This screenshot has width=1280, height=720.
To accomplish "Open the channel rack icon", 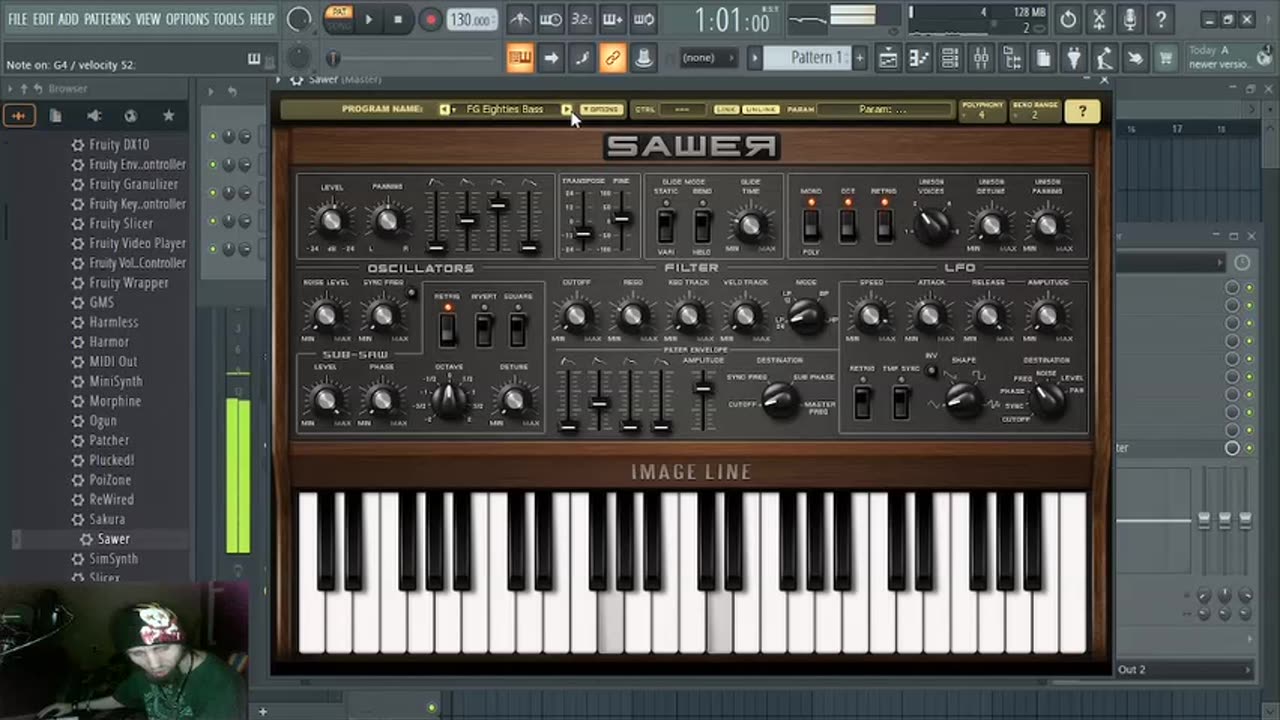I will point(950,59).
